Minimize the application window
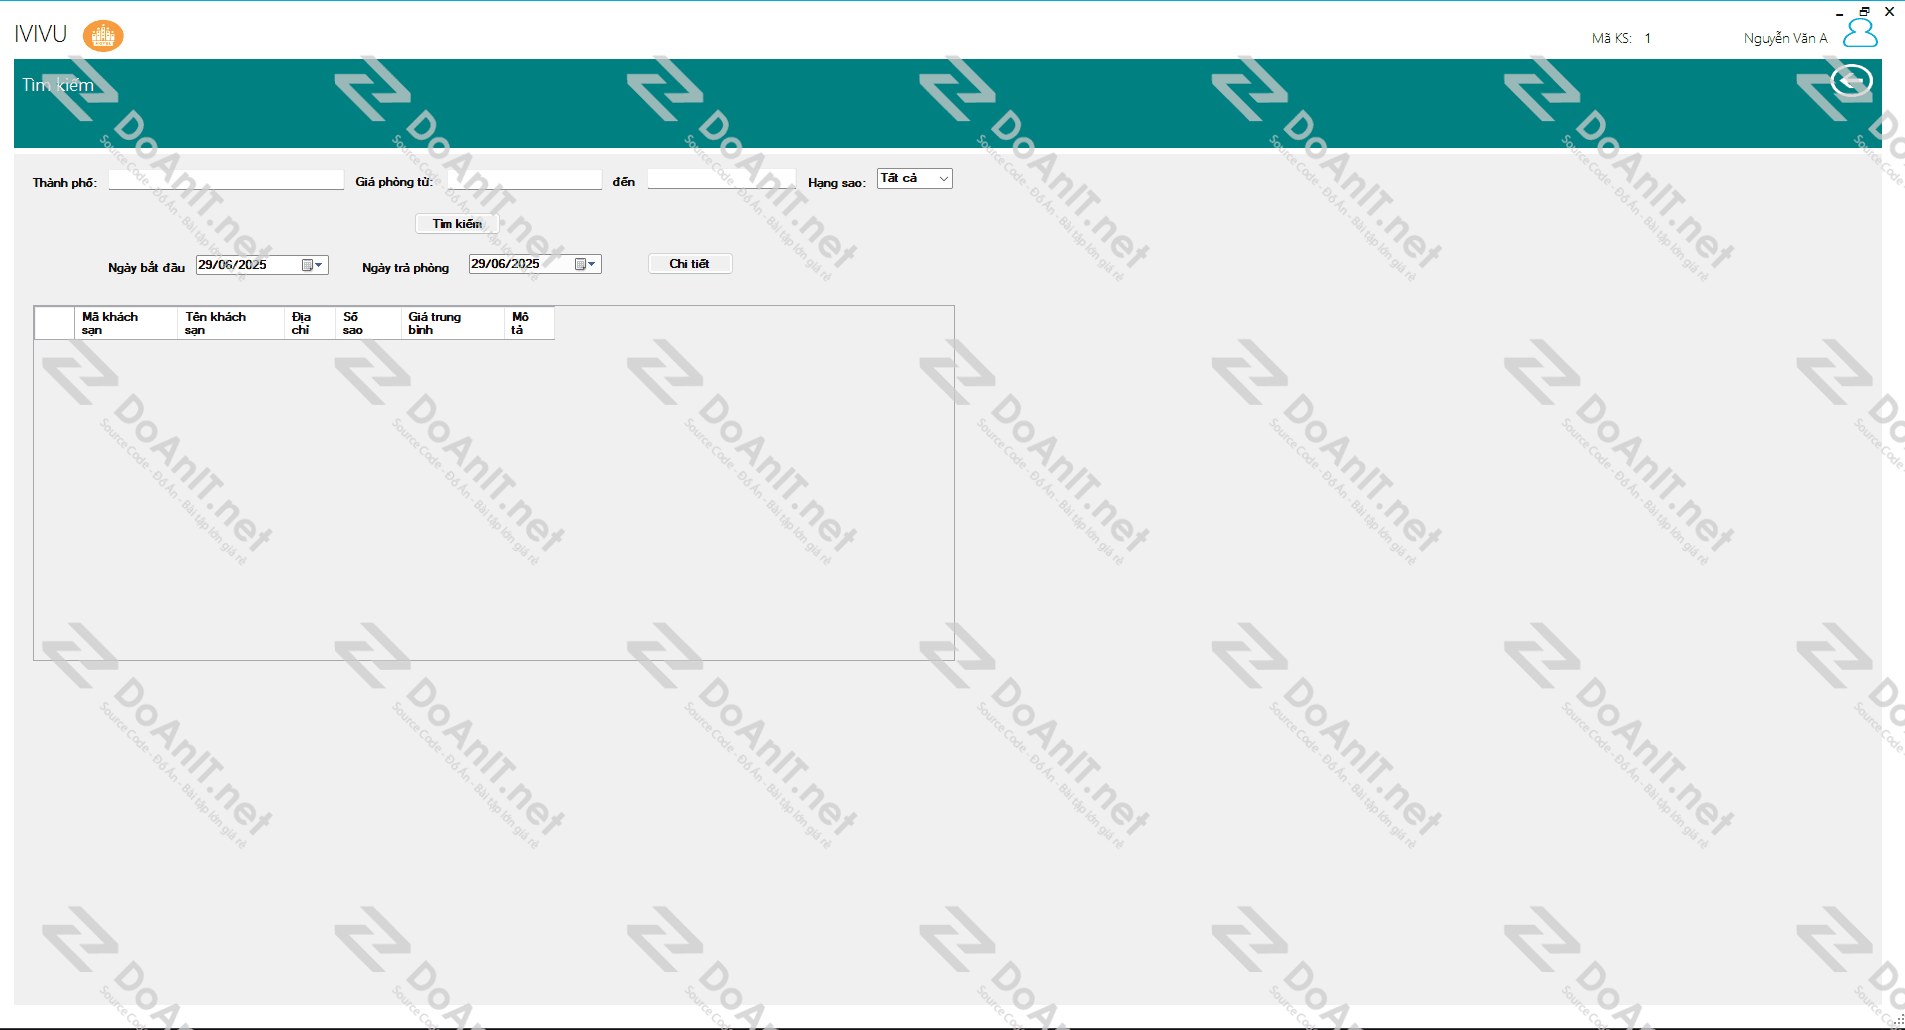 tap(1839, 12)
